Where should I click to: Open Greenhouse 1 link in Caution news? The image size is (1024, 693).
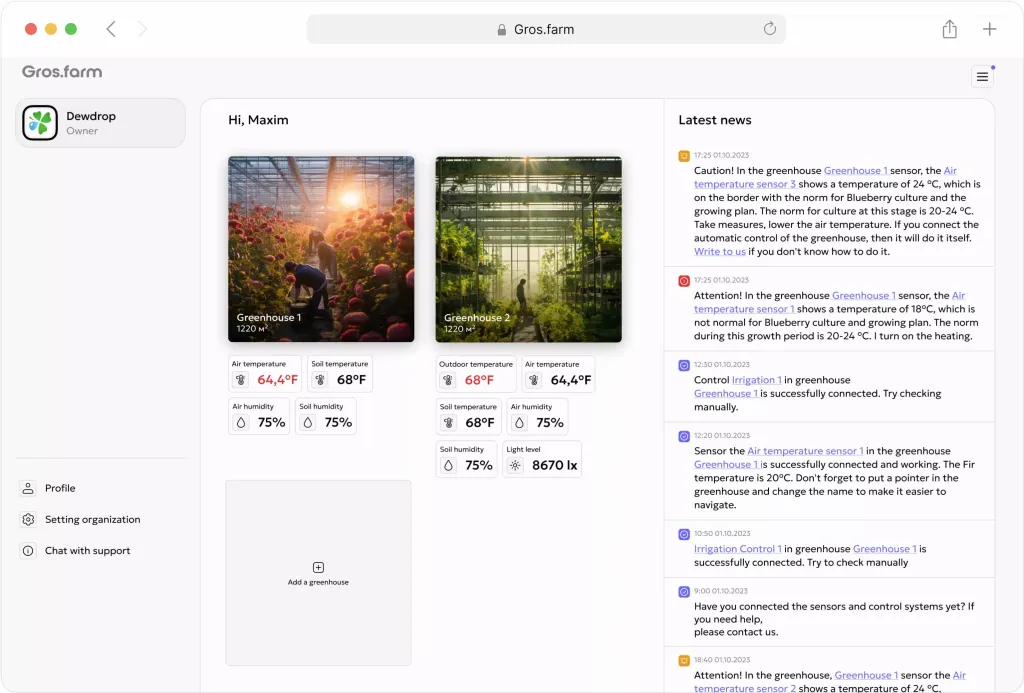click(x=855, y=170)
